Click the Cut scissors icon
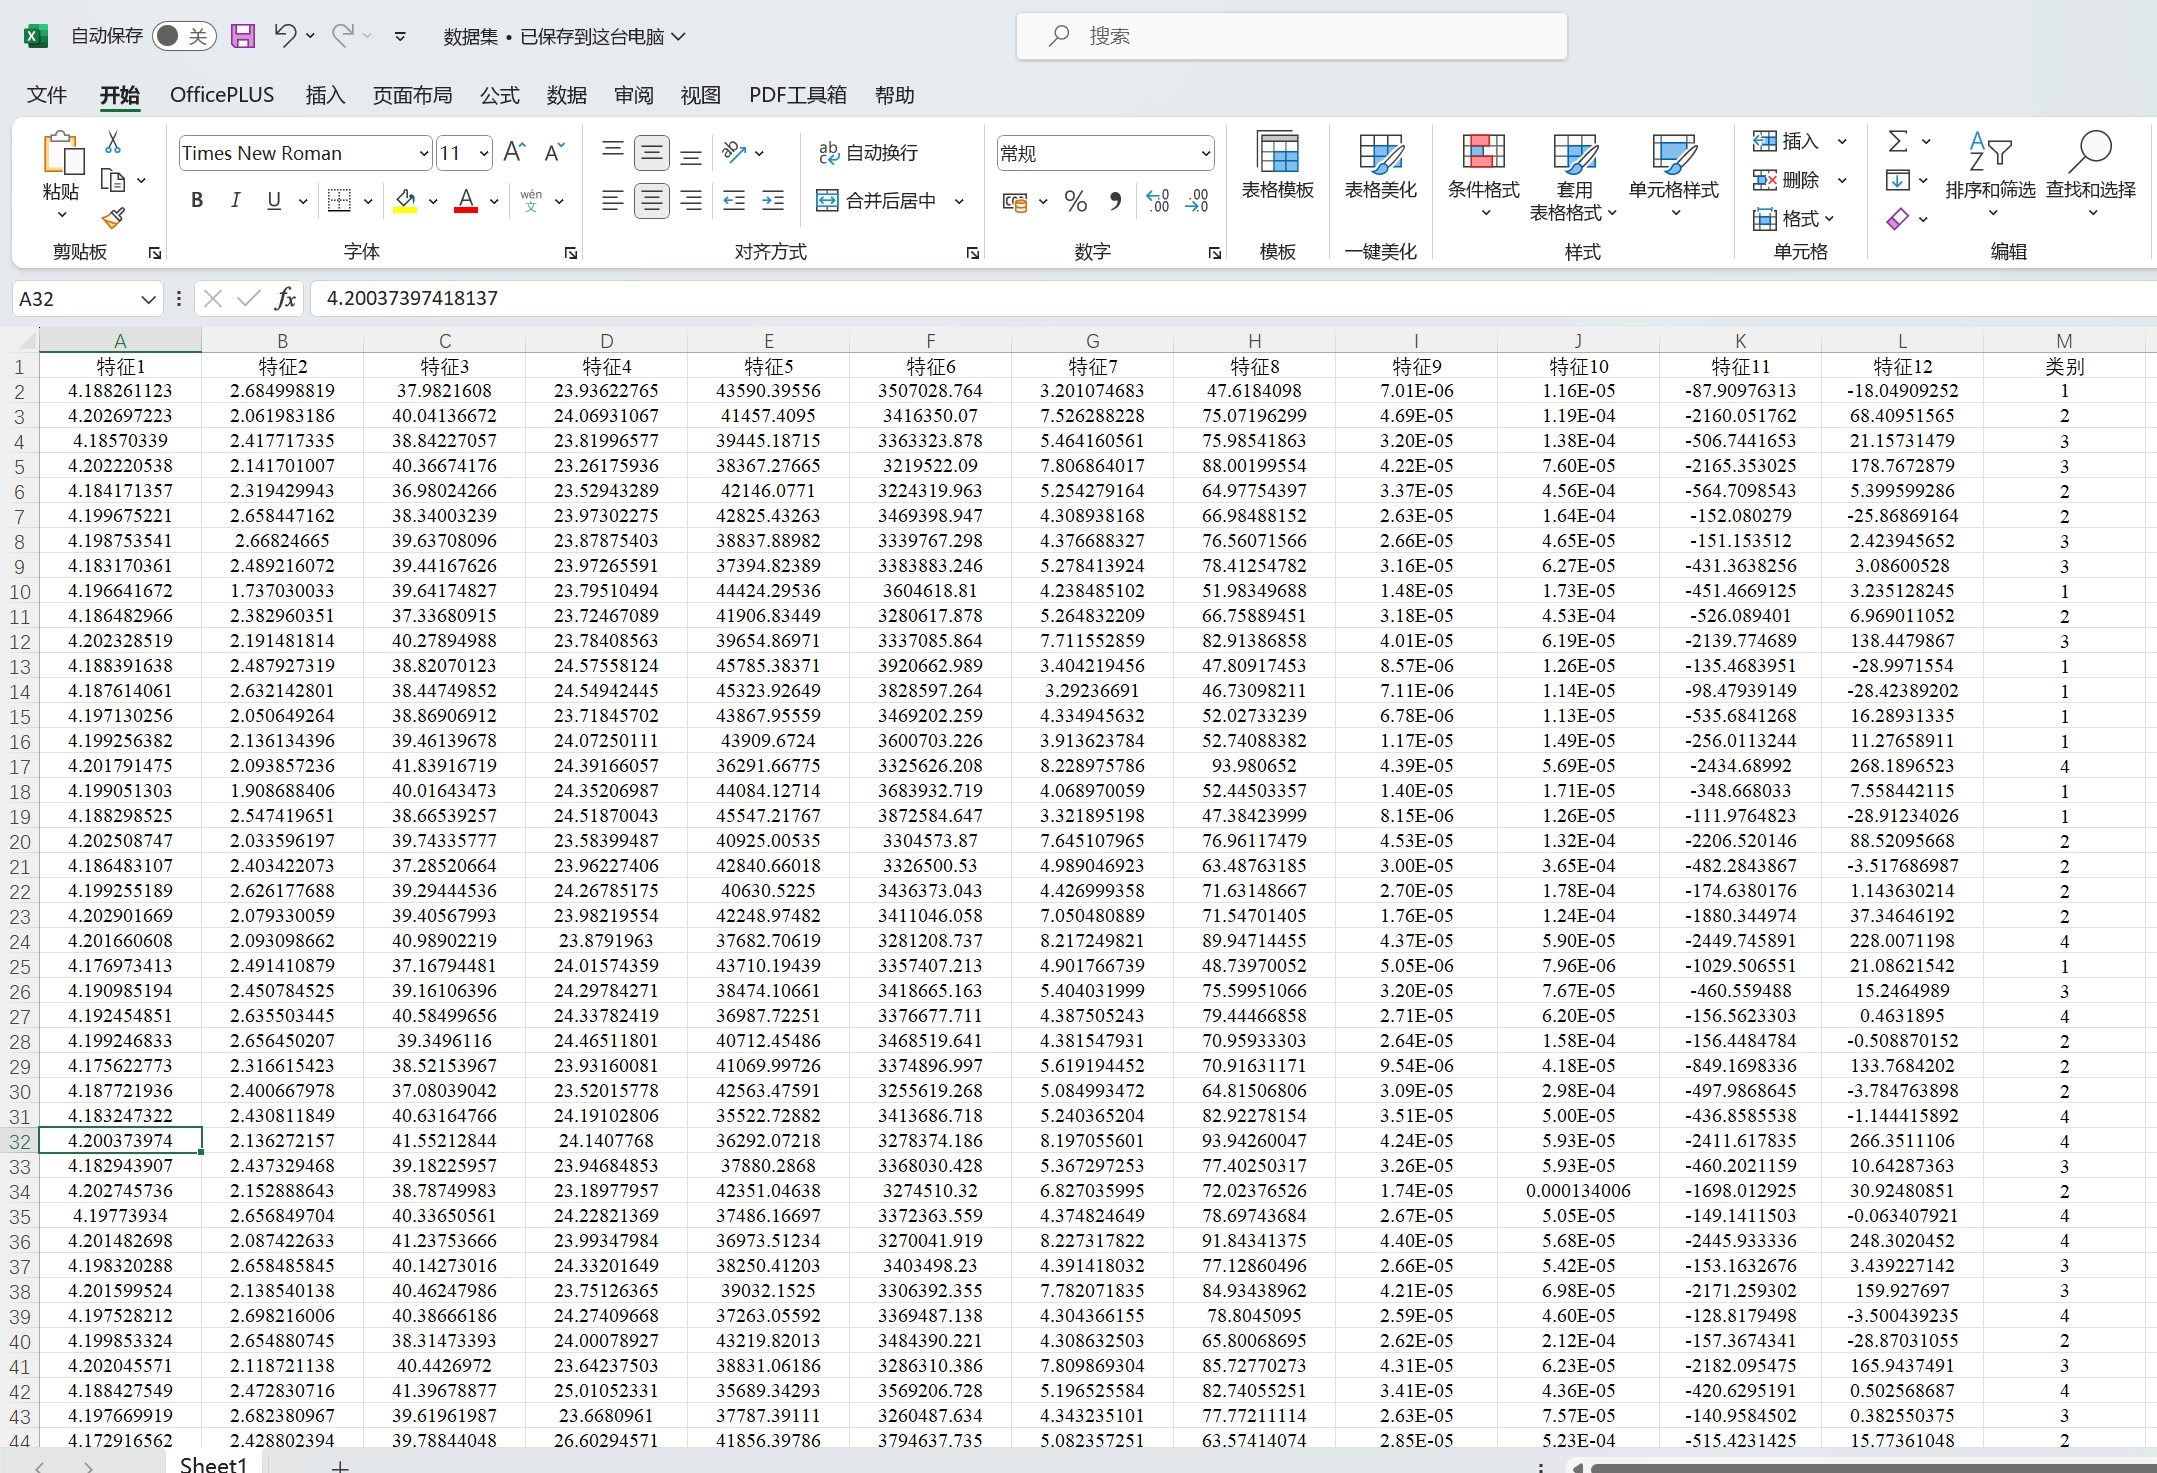 113,143
